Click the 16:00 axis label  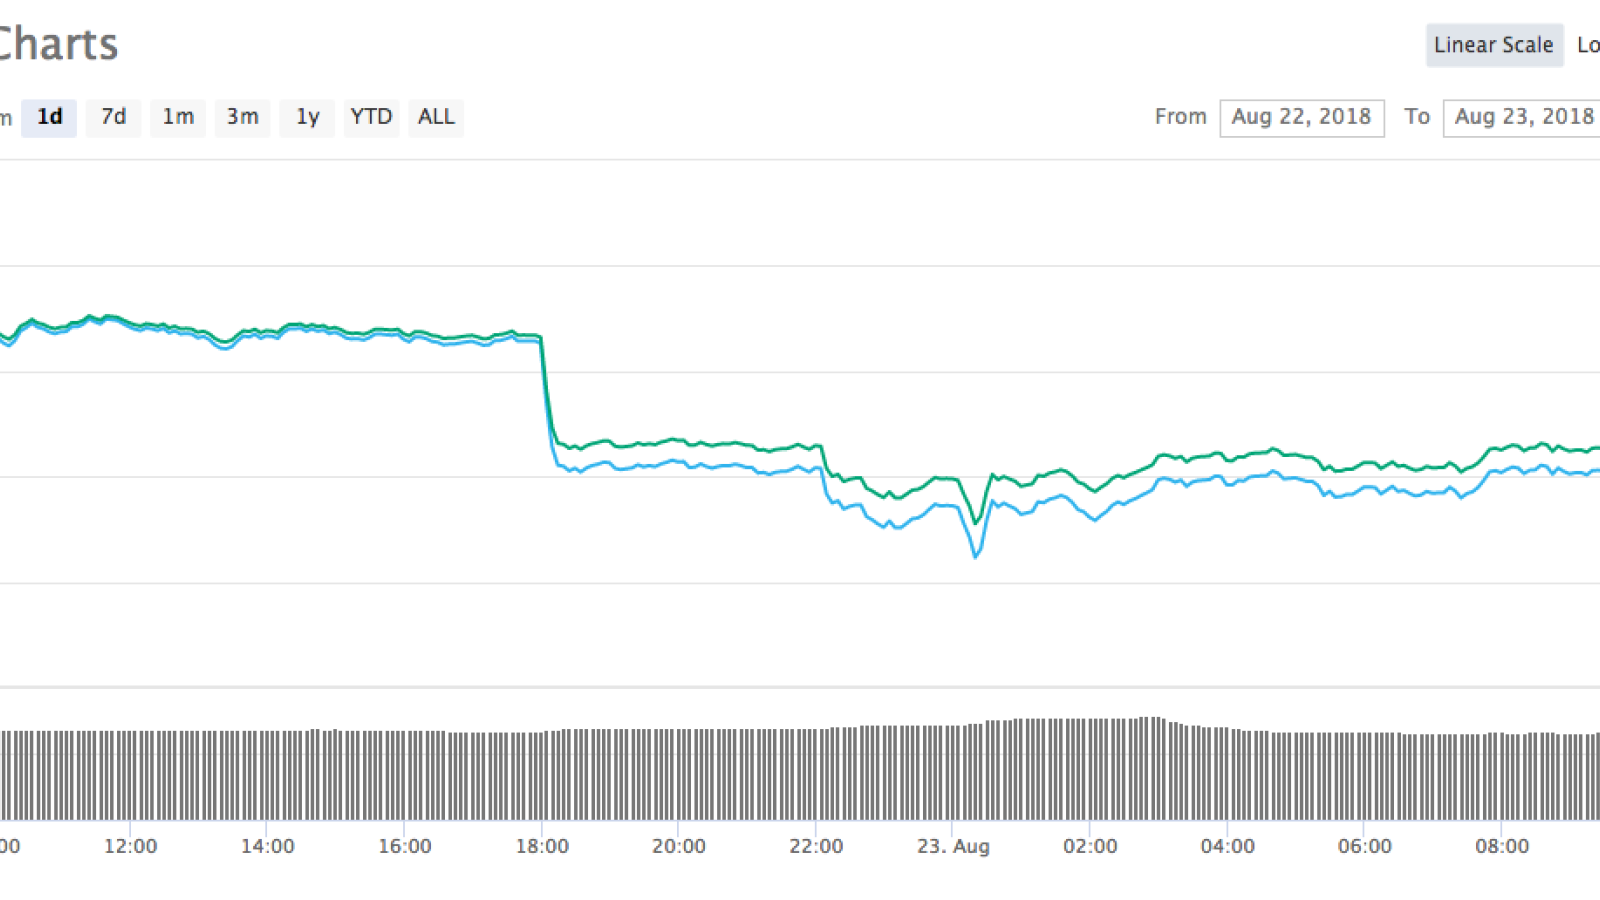(405, 846)
